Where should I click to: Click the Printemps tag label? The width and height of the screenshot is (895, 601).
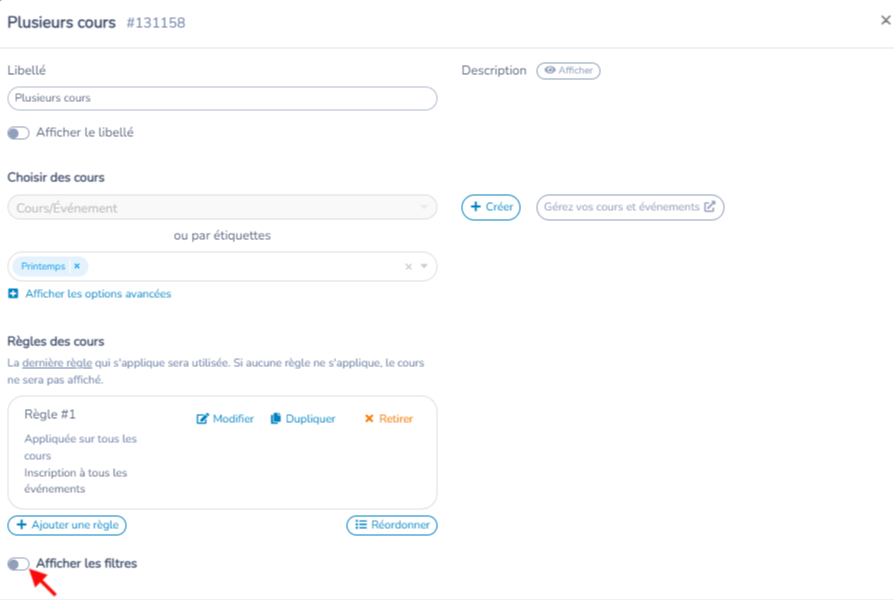click(x=43, y=267)
